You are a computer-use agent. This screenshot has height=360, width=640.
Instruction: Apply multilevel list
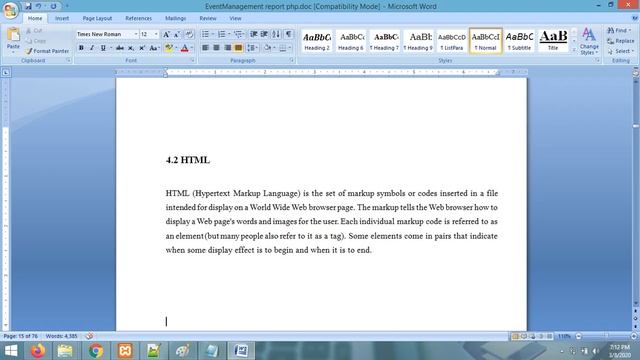[238, 34]
